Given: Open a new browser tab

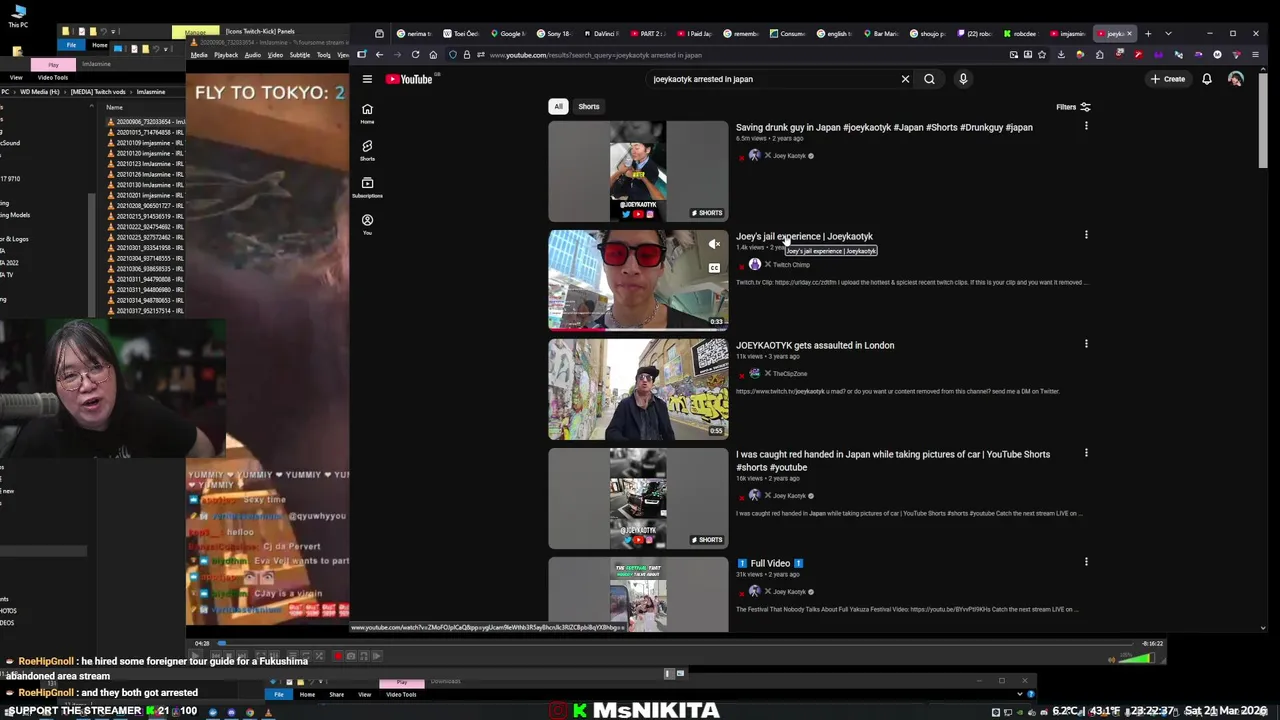Looking at the screenshot, I should pyautogui.click(x=1148, y=33).
